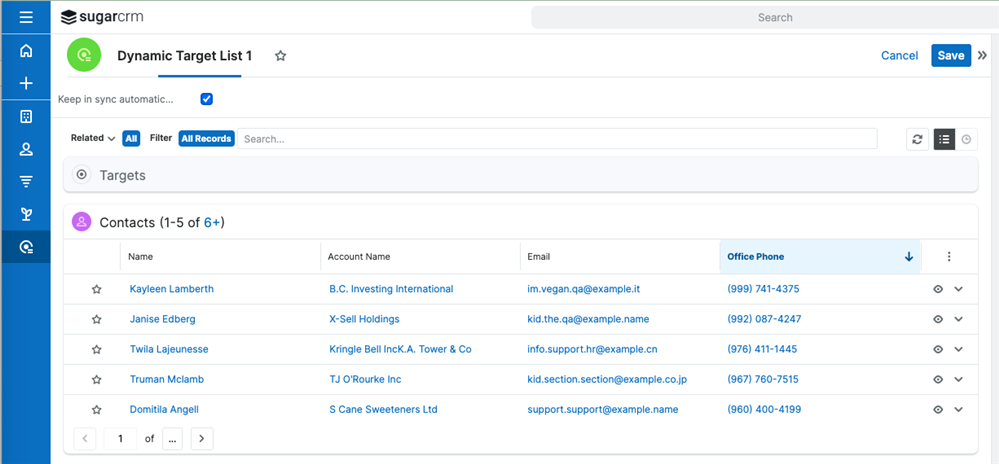The image size is (999, 464).
Task: Open the hamburger navigation menu
Action: 26,17
